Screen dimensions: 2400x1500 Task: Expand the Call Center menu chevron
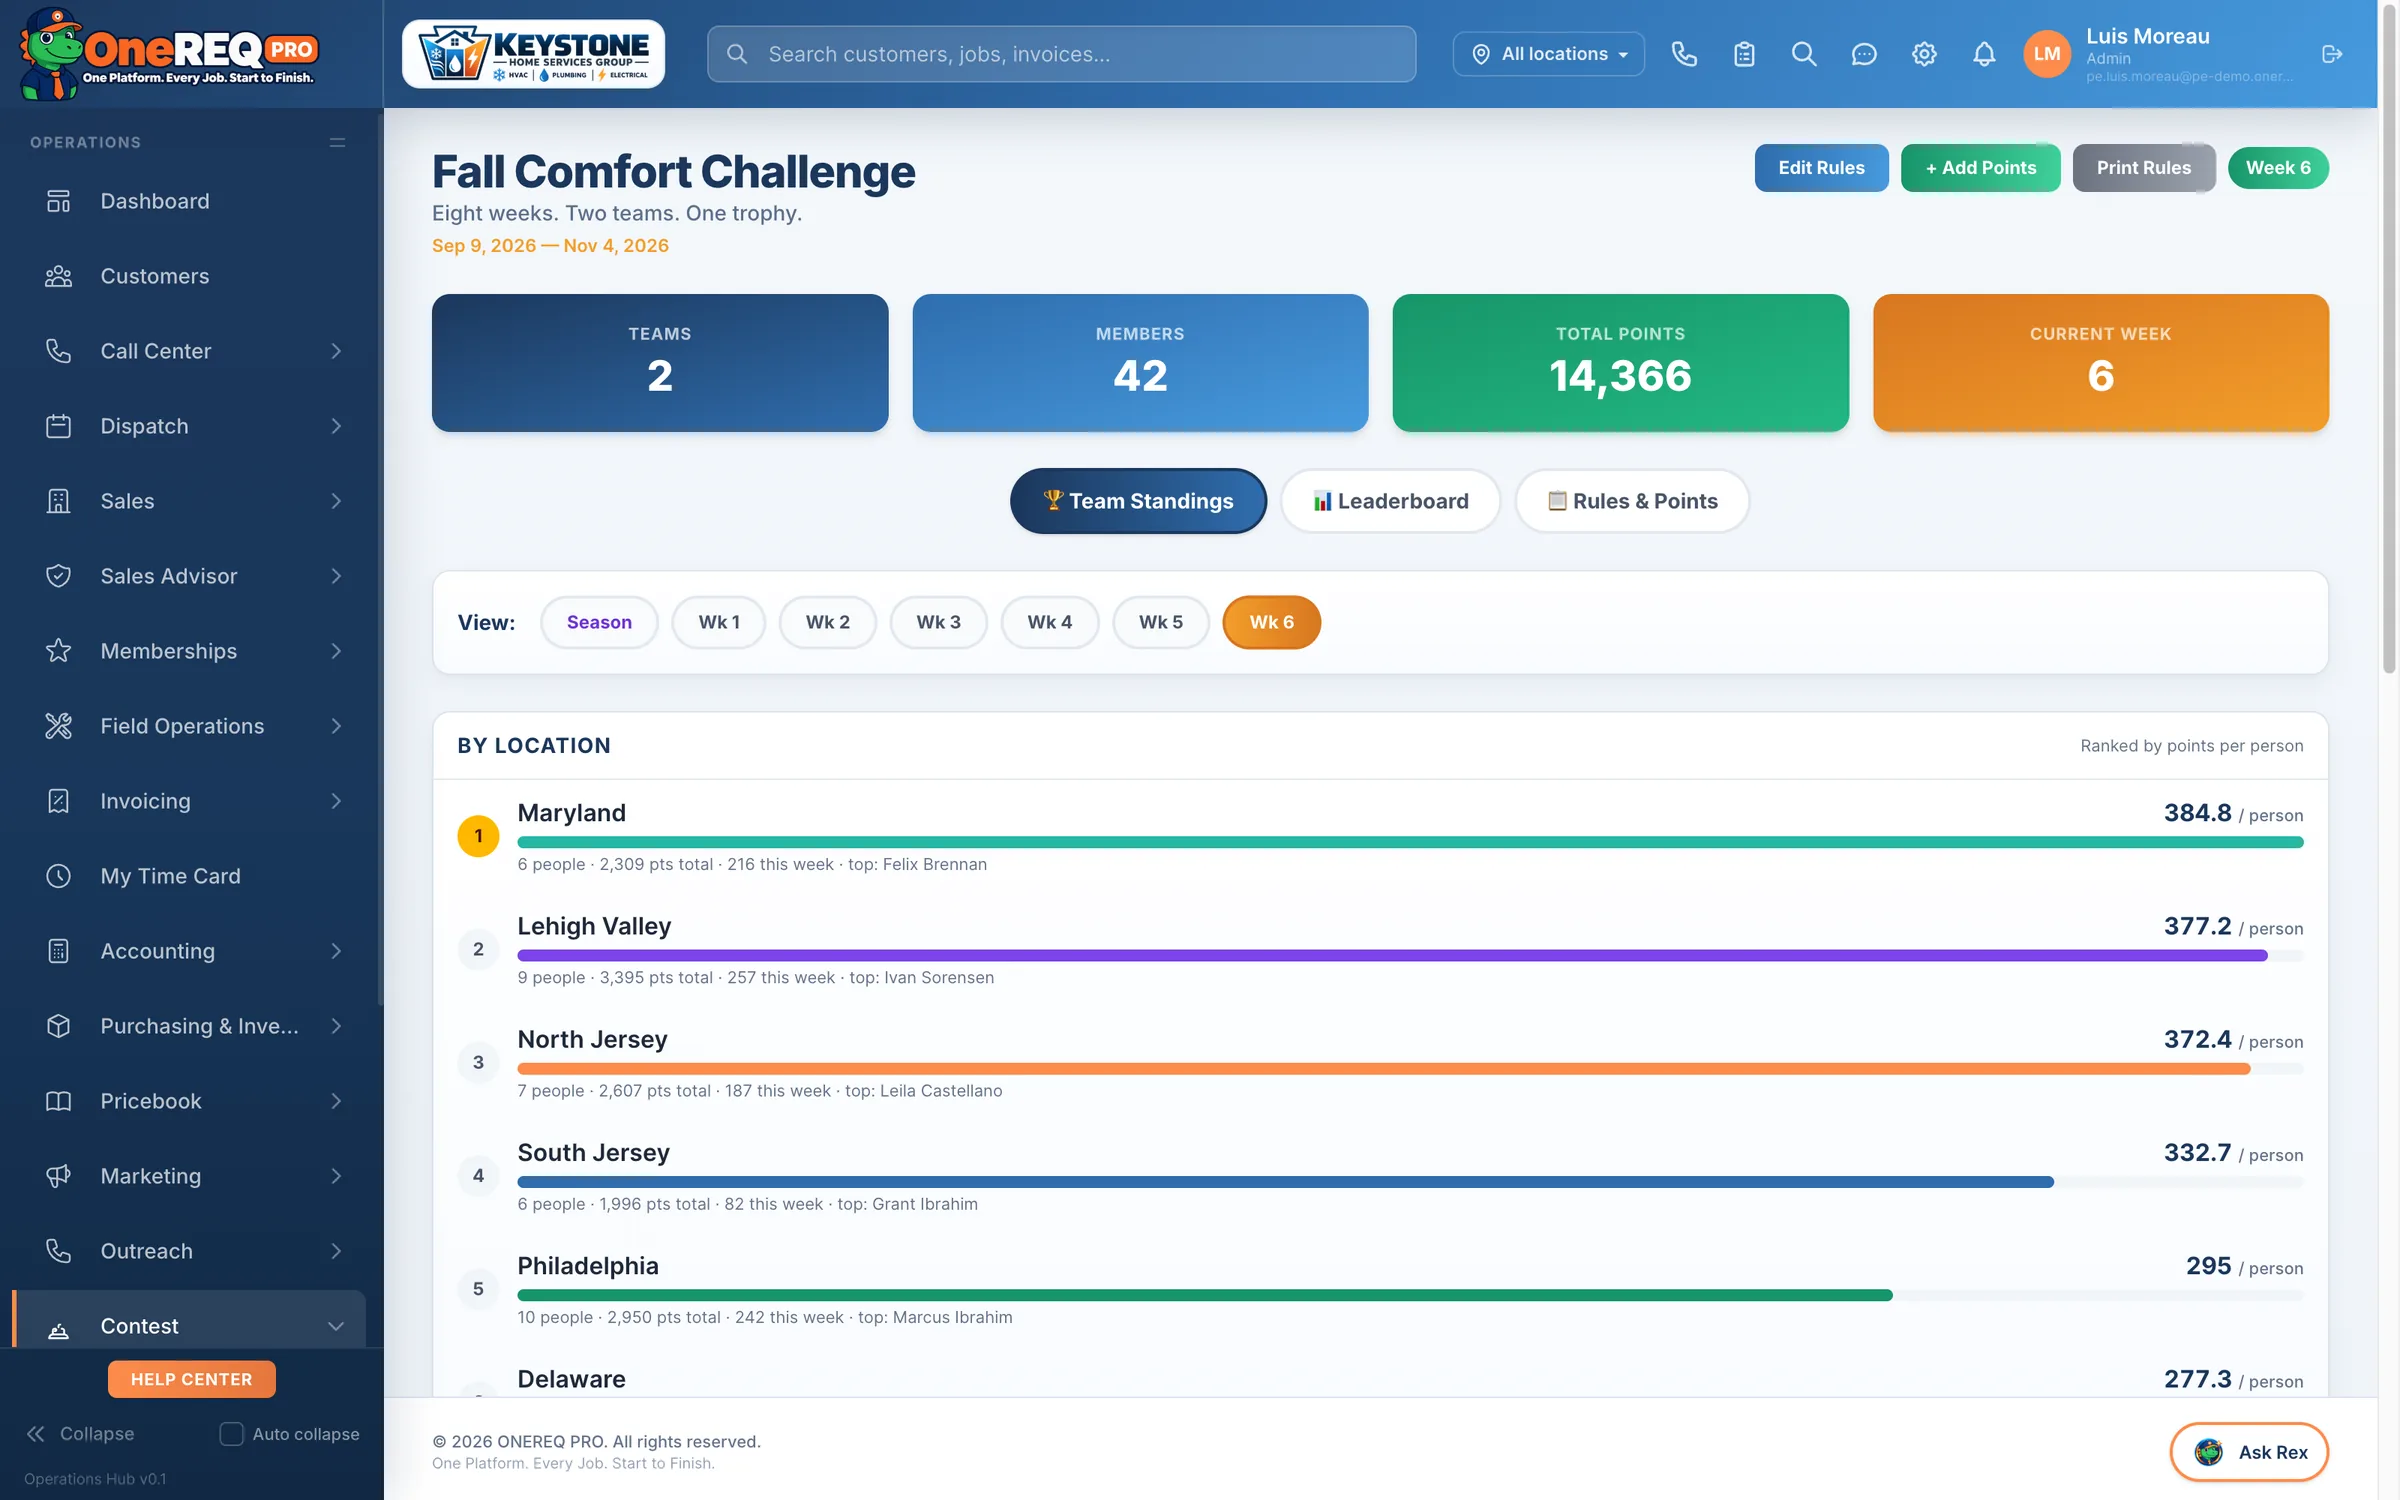point(336,351)
